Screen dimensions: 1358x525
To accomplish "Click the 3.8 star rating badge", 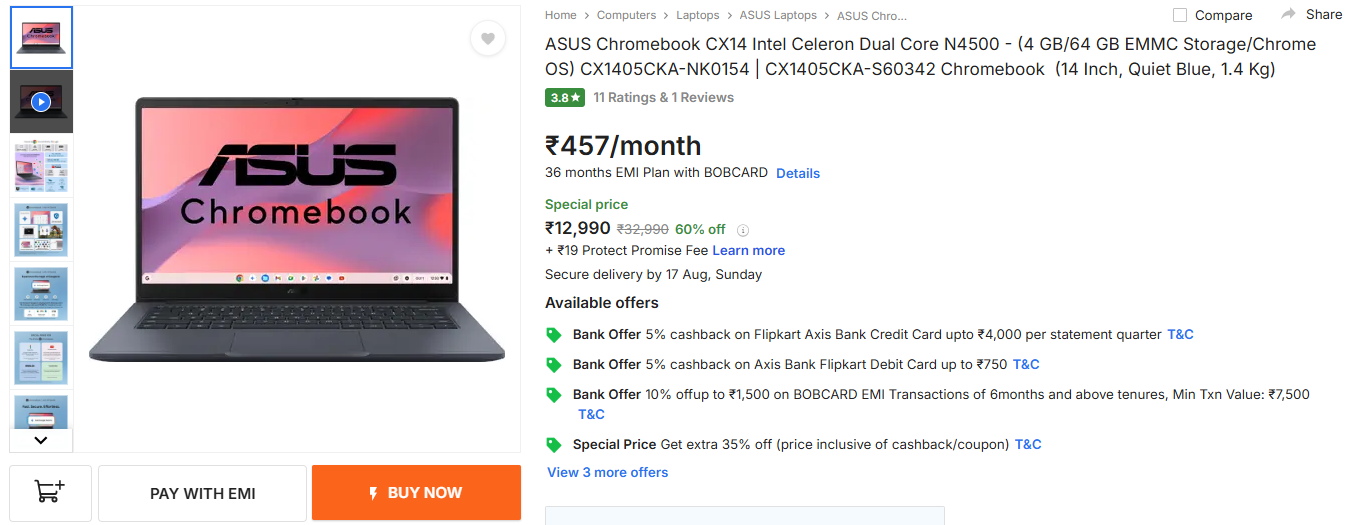I will click(x=565, y=97).
